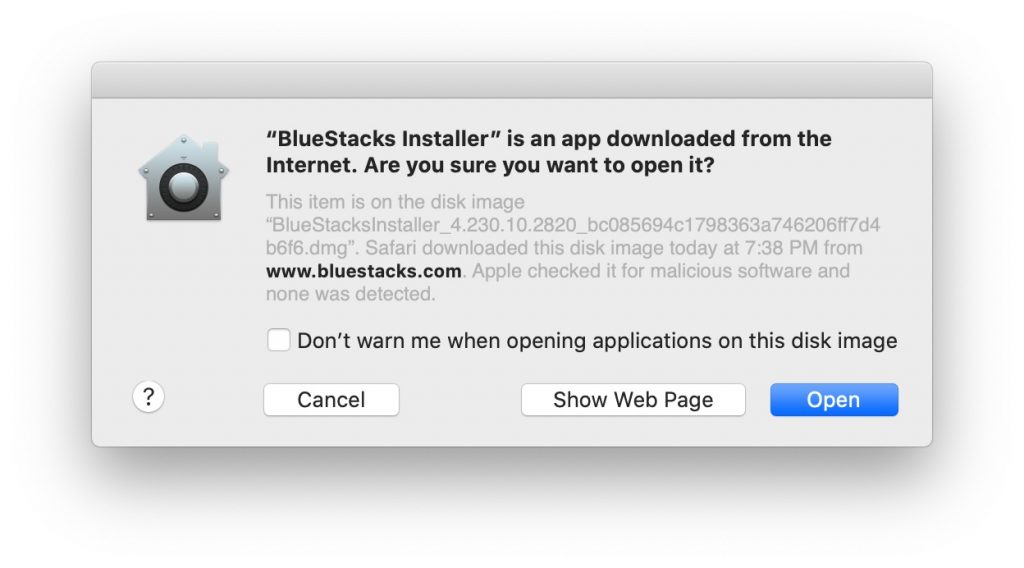The height and width of the screenshot is (568, 1024).
Task: Click 'This item is on the disk image' text
Action: click(x=395, y=202)
